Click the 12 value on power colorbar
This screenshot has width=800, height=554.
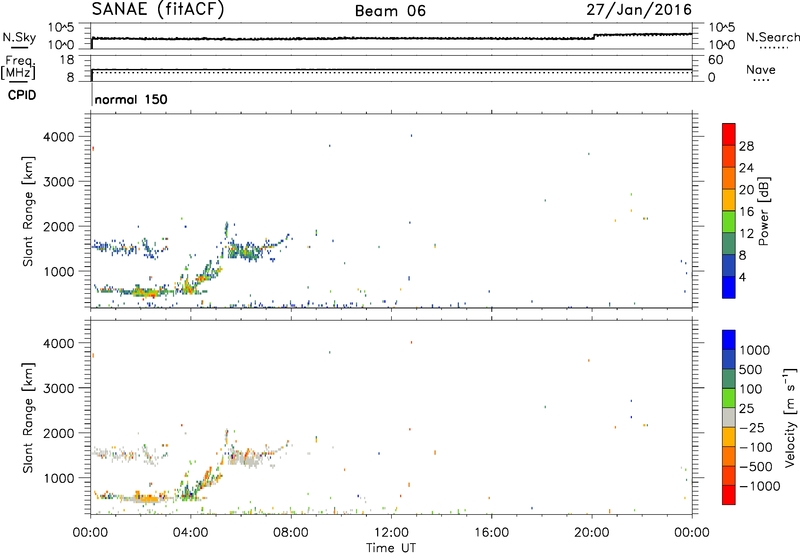coord(746,234)
